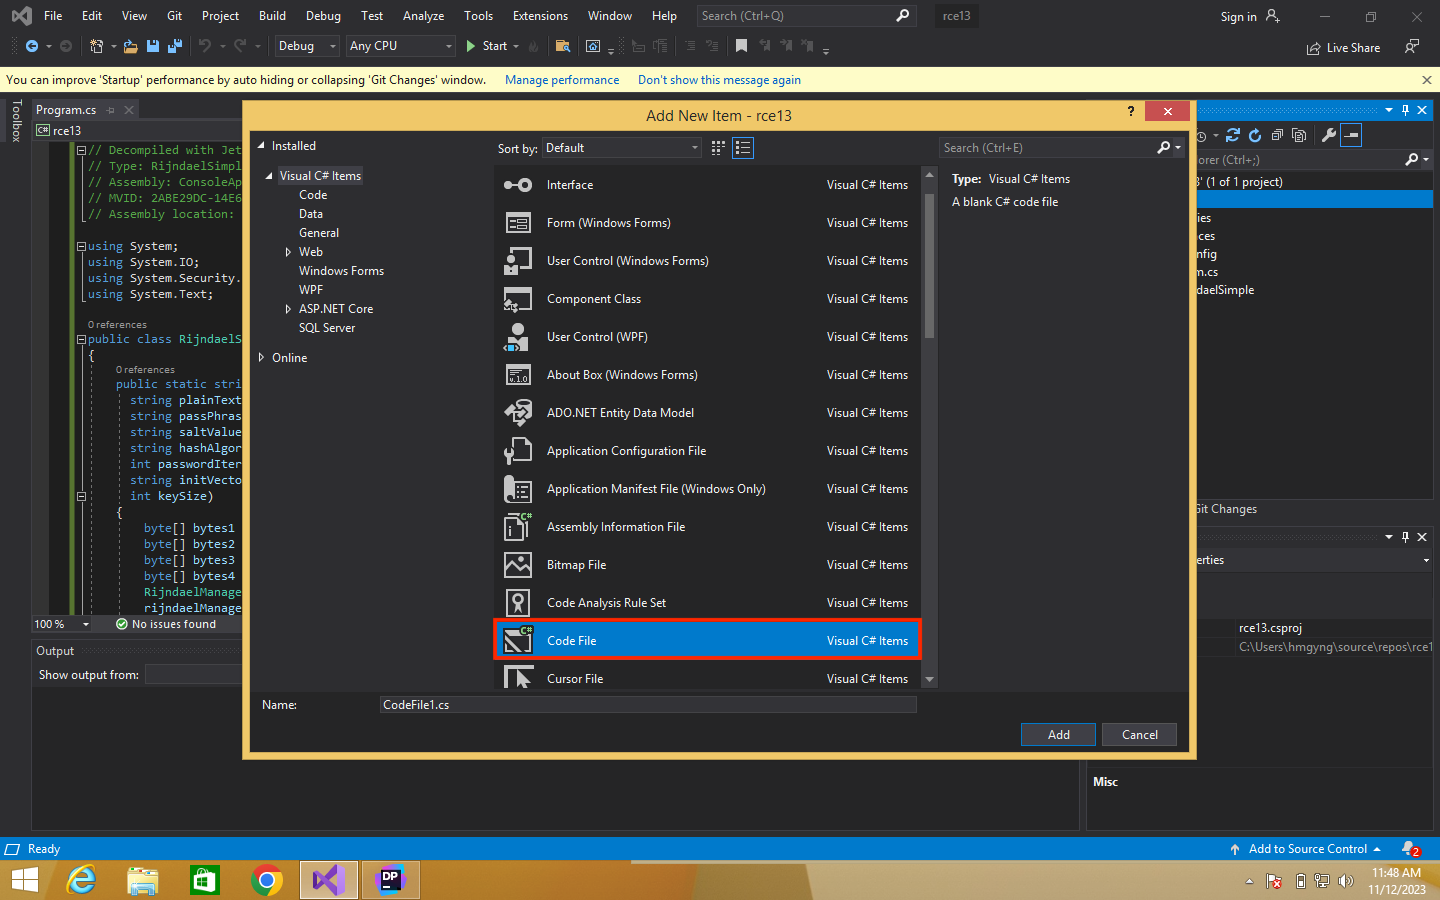Click Solution Explorer refresh icon
The height and width of the screenshot is (900, 1440).
(1255, 135)
